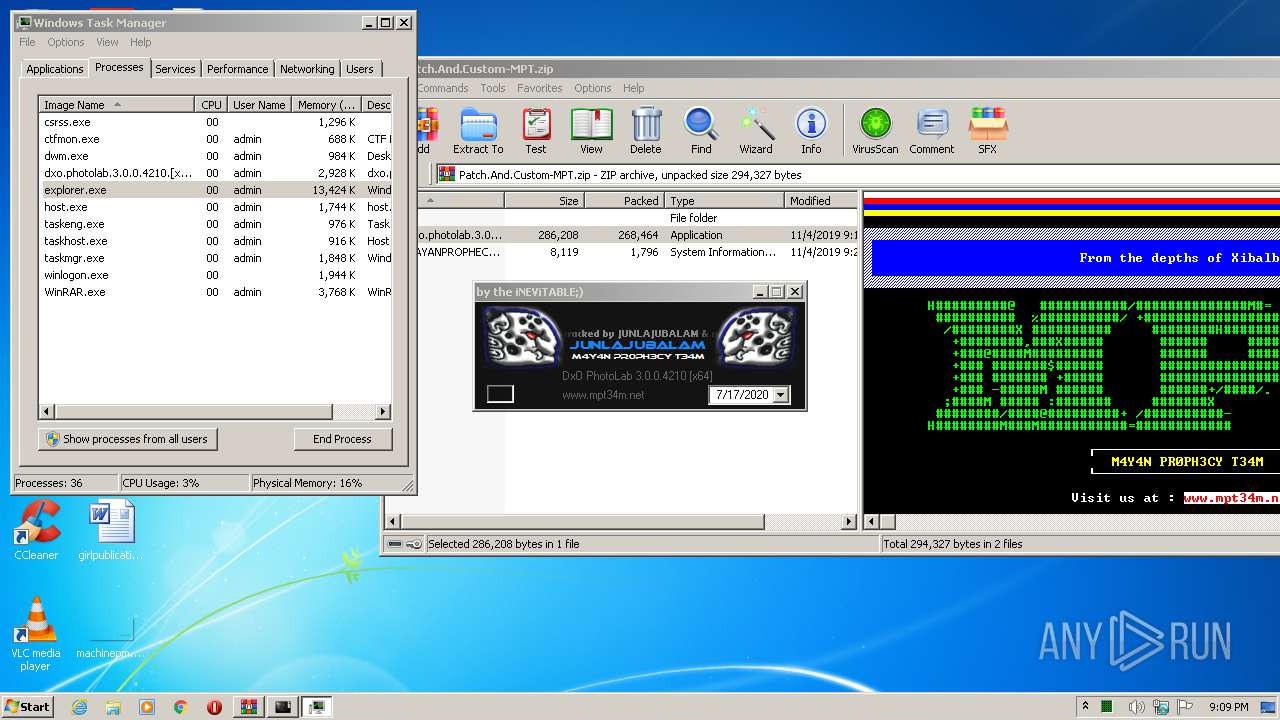
Task: Run the VirusScan icon in WinRAR
Action: tap(875, 131)
